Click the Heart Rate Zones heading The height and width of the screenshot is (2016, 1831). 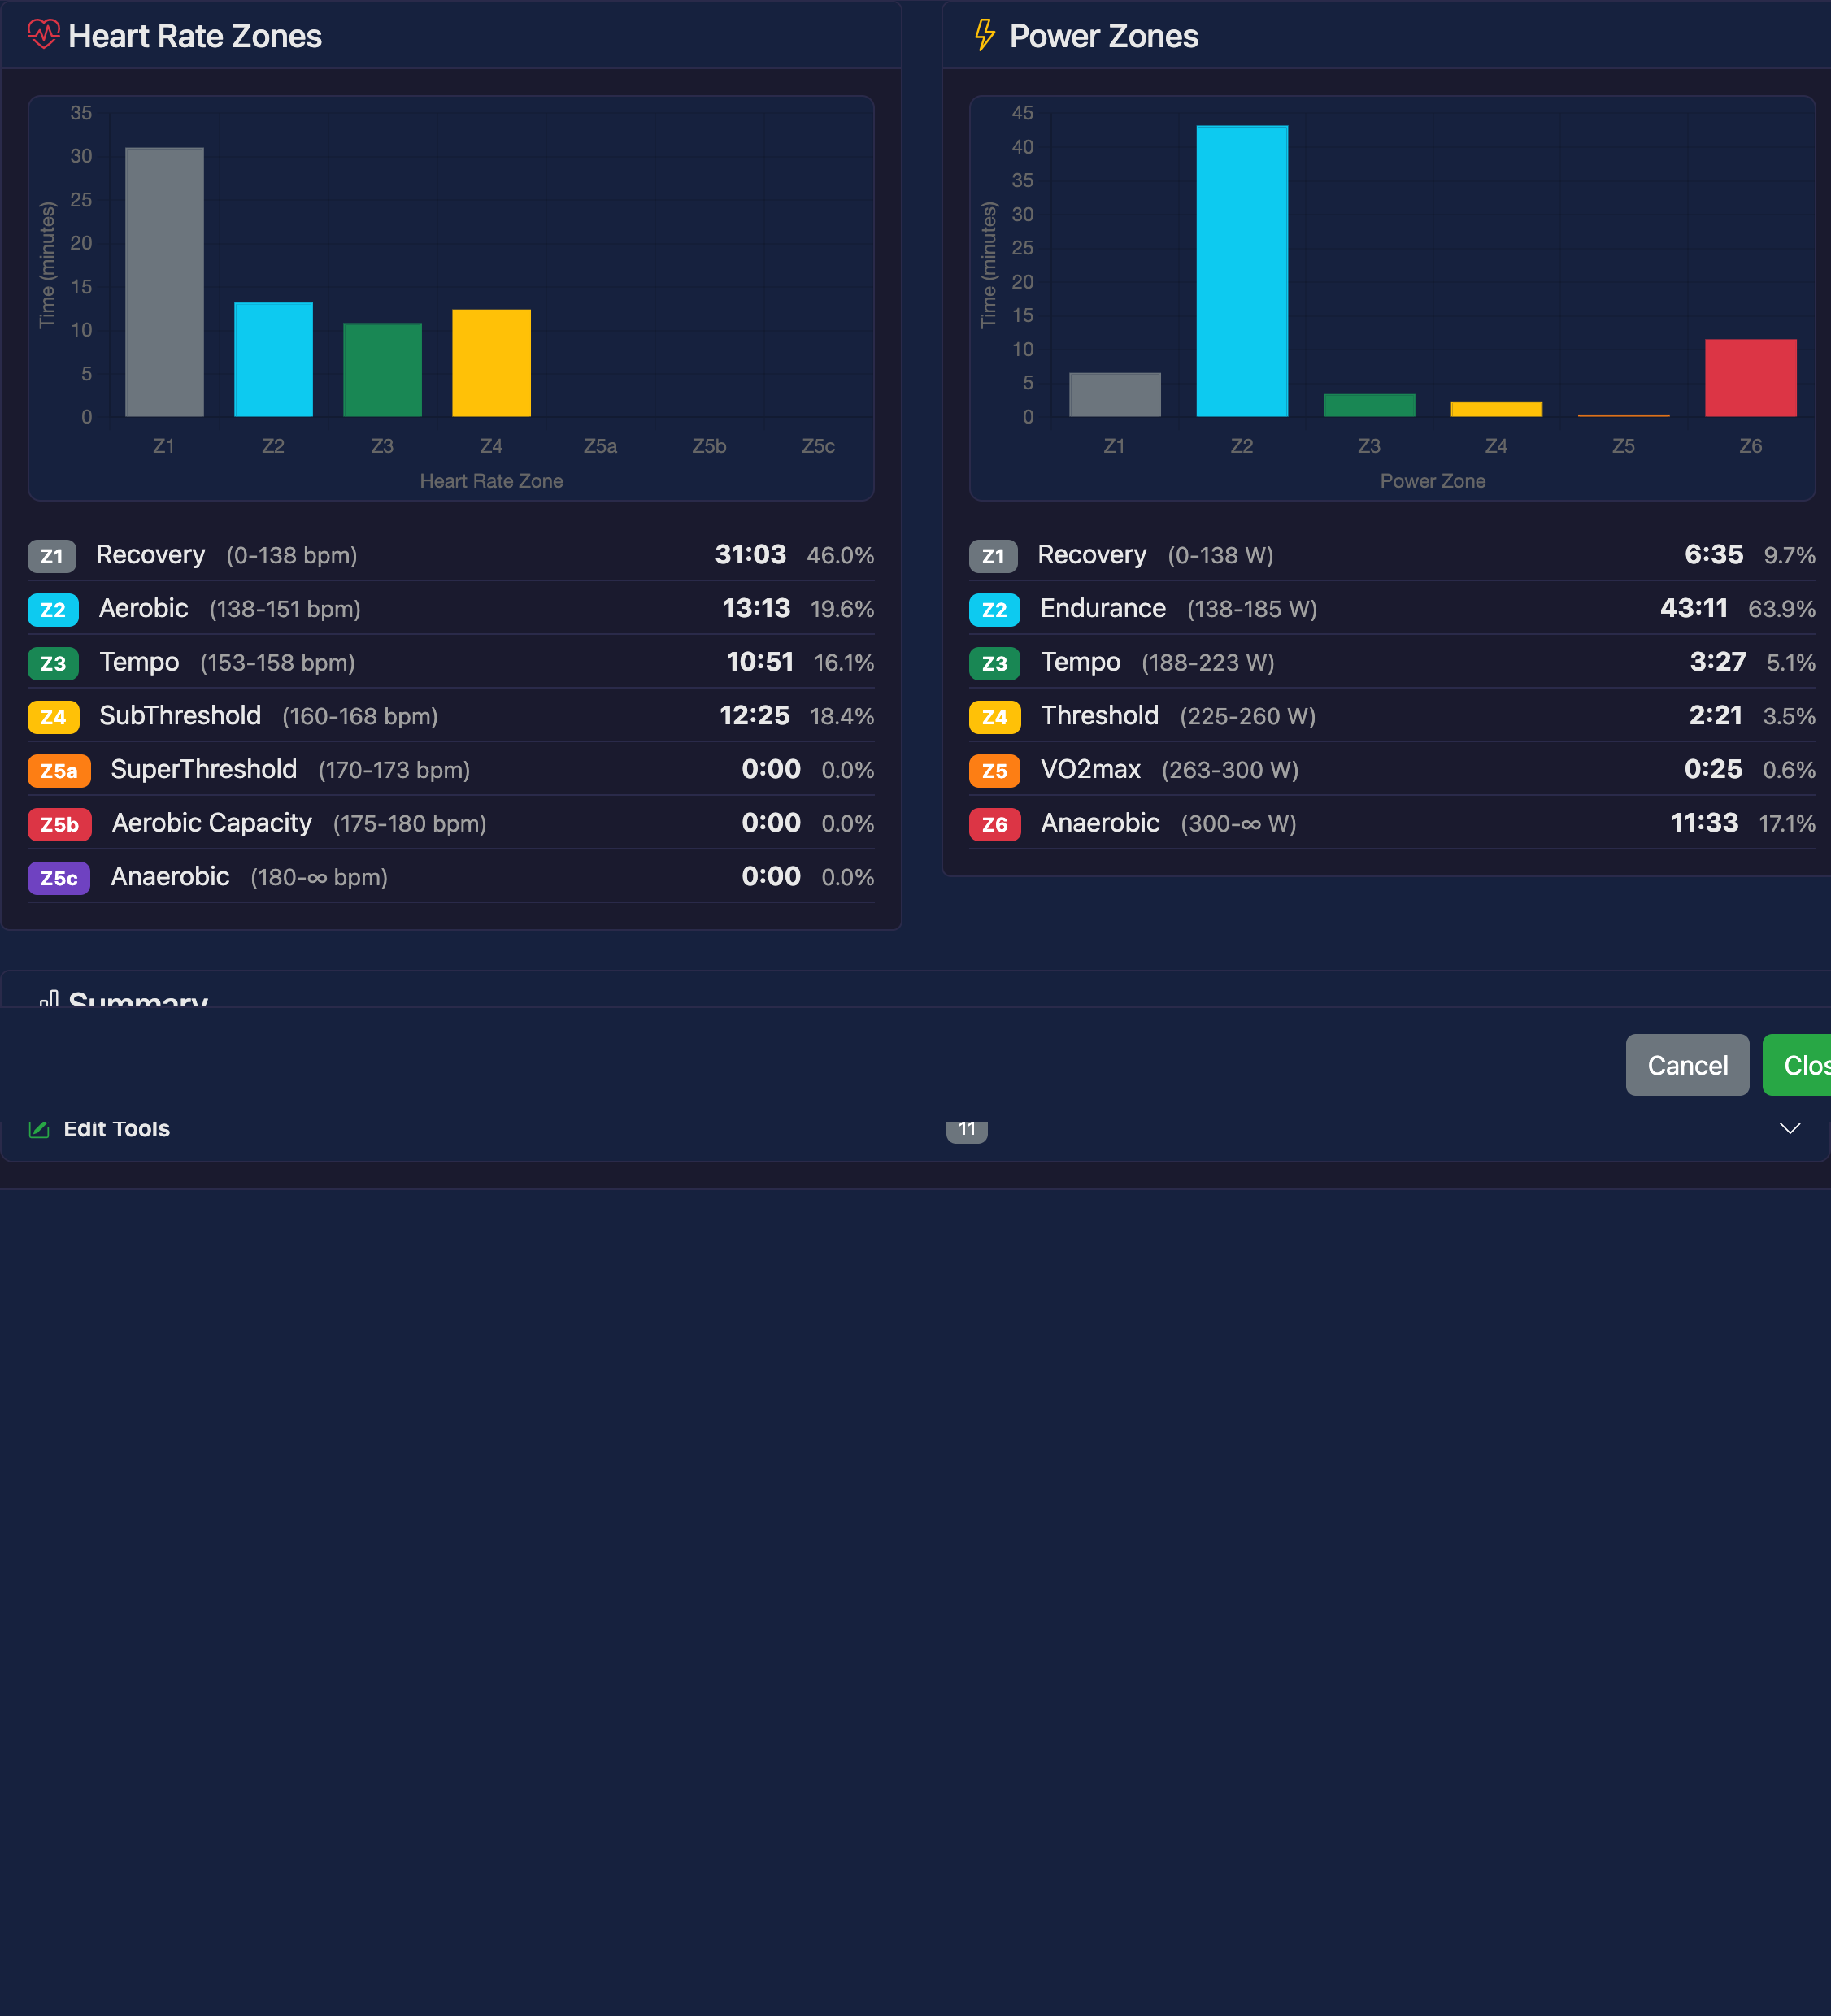click(195, 36)
